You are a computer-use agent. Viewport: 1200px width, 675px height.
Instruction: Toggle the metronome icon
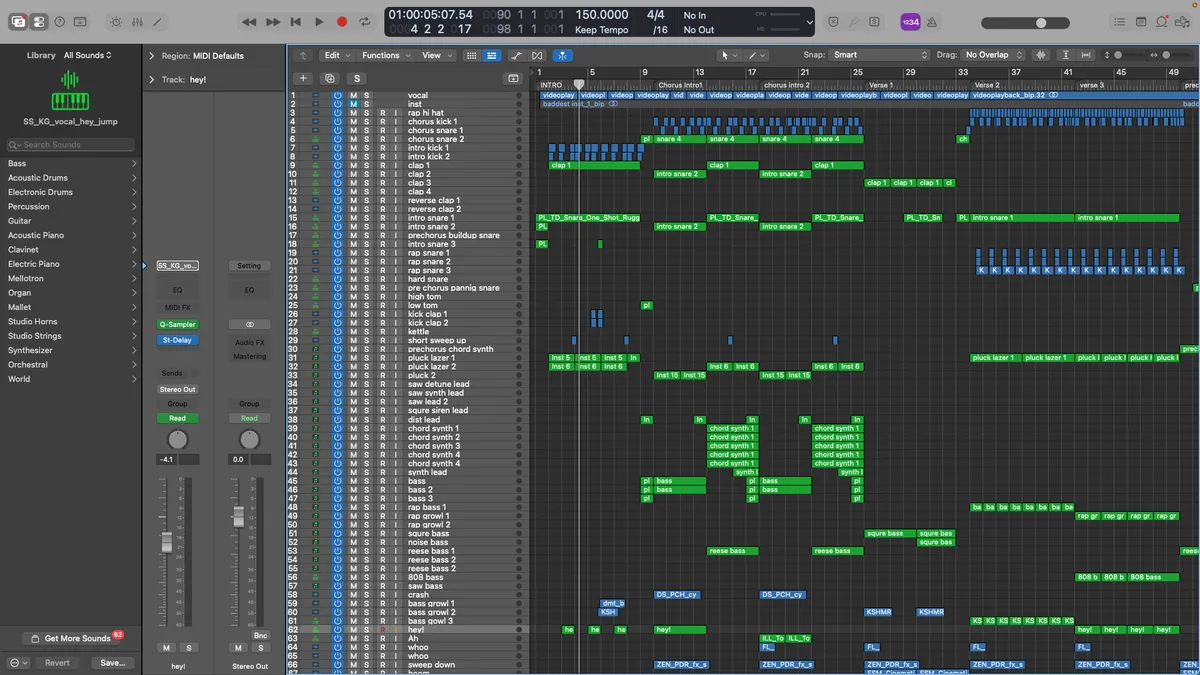pyautogui.click(x=932, y=22)
